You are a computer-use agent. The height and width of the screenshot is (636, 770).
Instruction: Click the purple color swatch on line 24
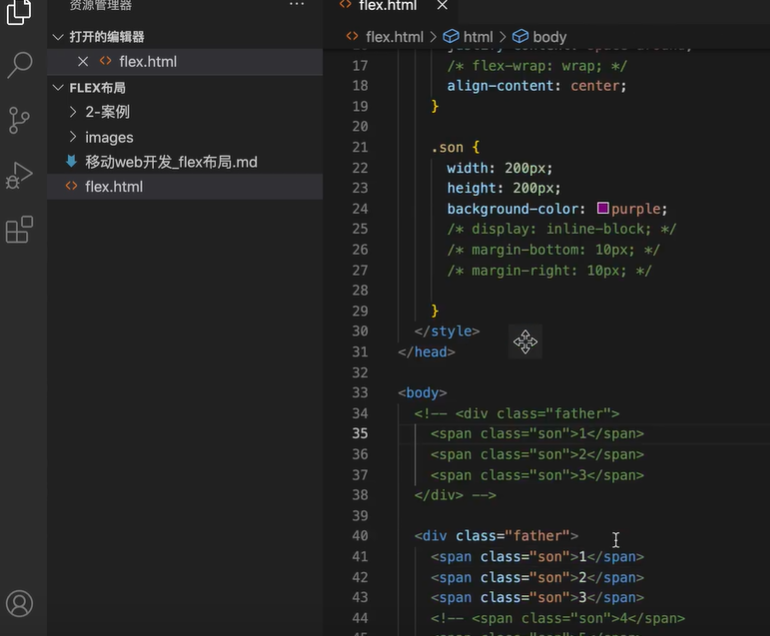[x=603, y=208]
